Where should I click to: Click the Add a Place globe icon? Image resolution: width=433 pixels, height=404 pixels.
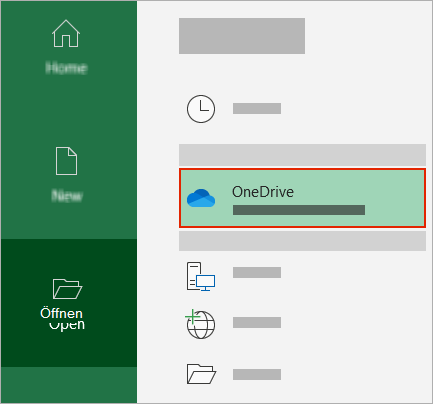coord(200,324)
